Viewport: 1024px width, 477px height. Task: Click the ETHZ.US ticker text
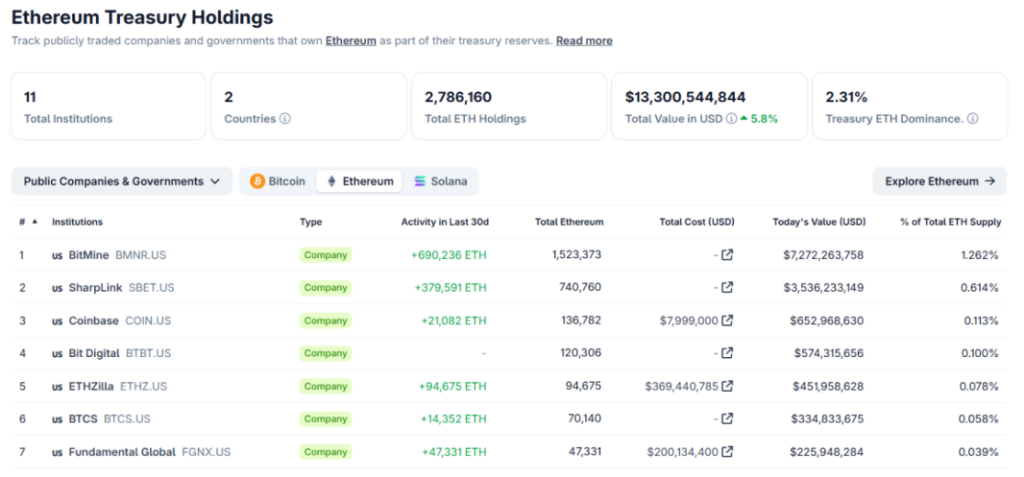coord(144,386)
